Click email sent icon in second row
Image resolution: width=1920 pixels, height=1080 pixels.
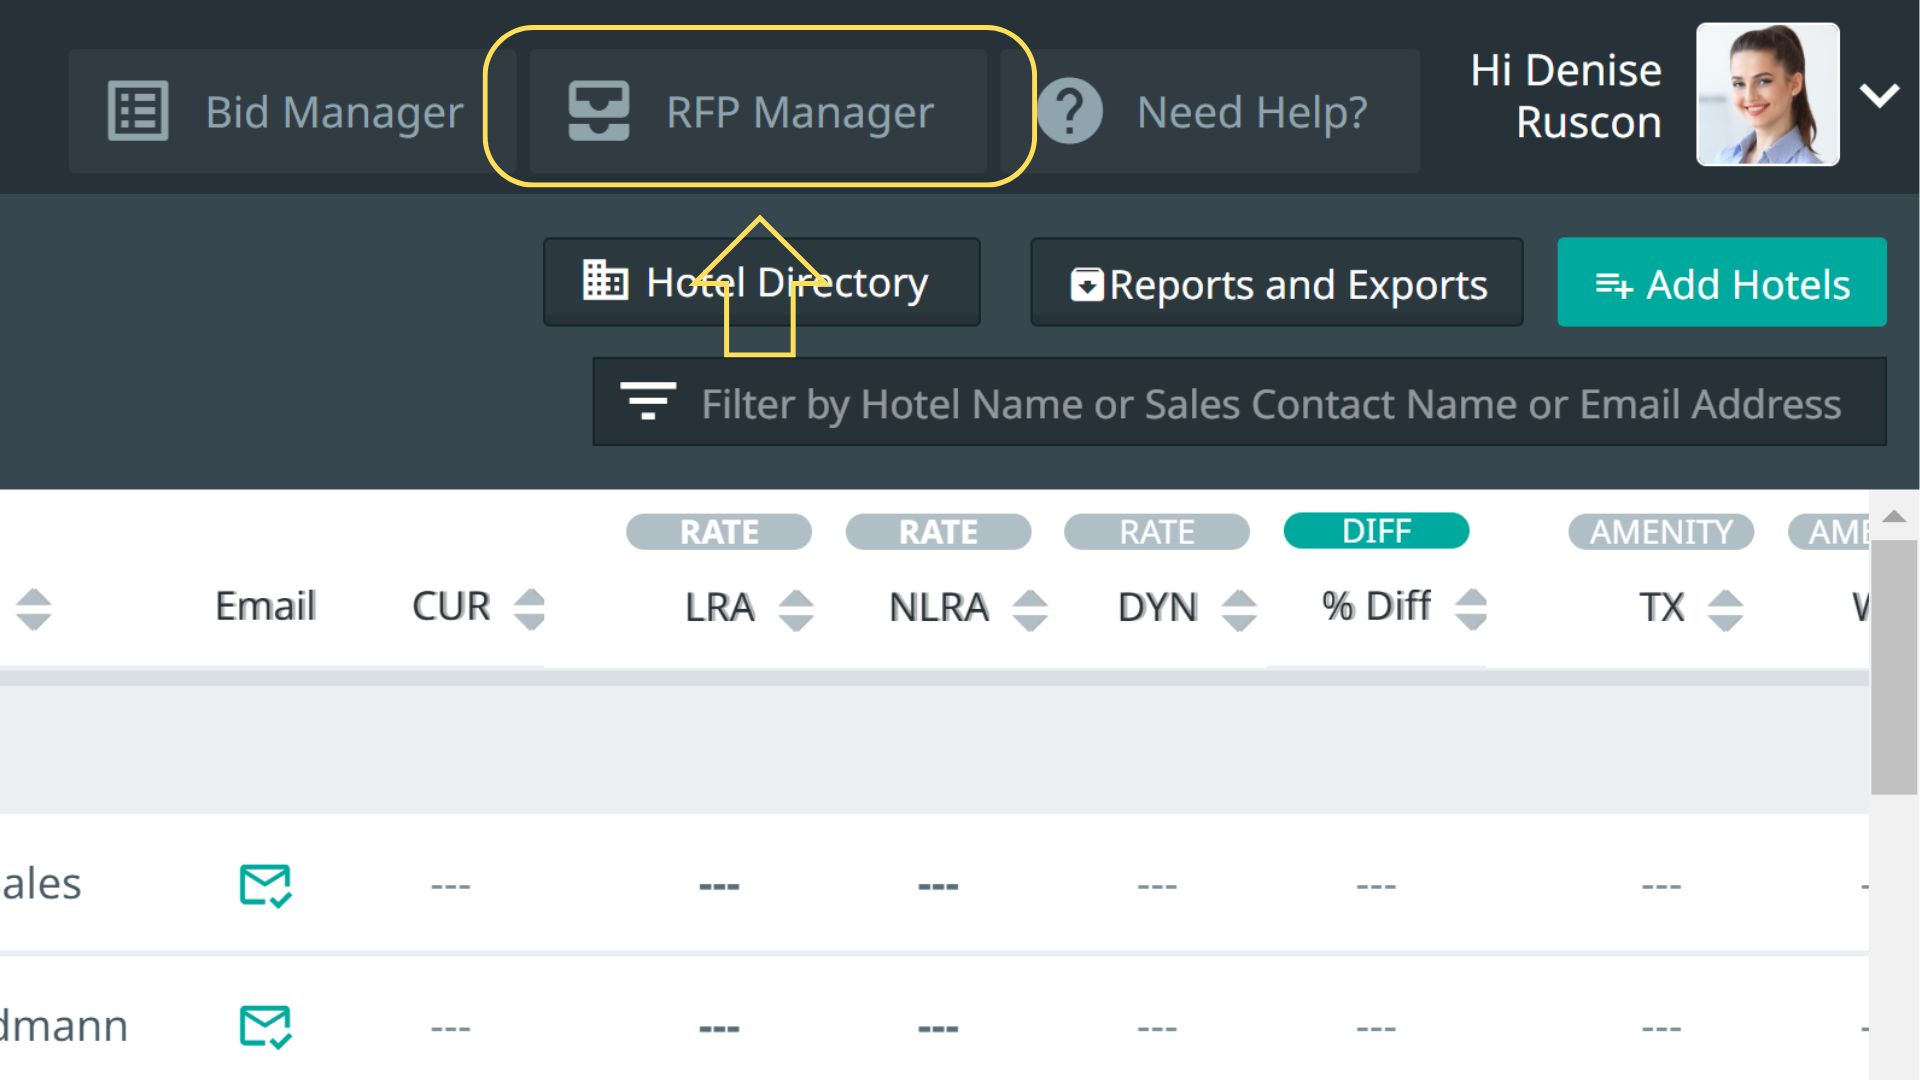pos(265,1026)
